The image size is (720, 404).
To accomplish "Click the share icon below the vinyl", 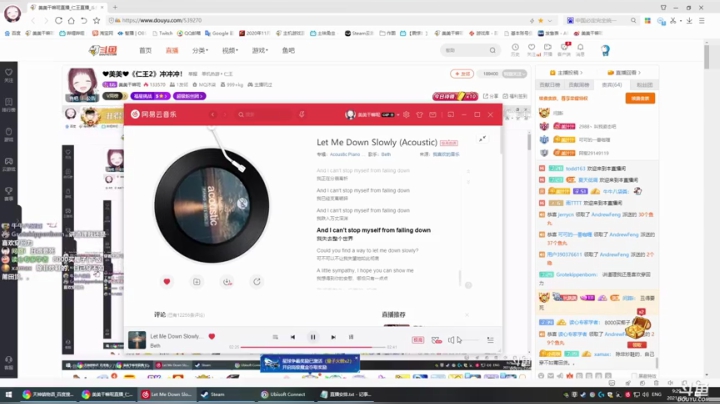I will point(257,281).
